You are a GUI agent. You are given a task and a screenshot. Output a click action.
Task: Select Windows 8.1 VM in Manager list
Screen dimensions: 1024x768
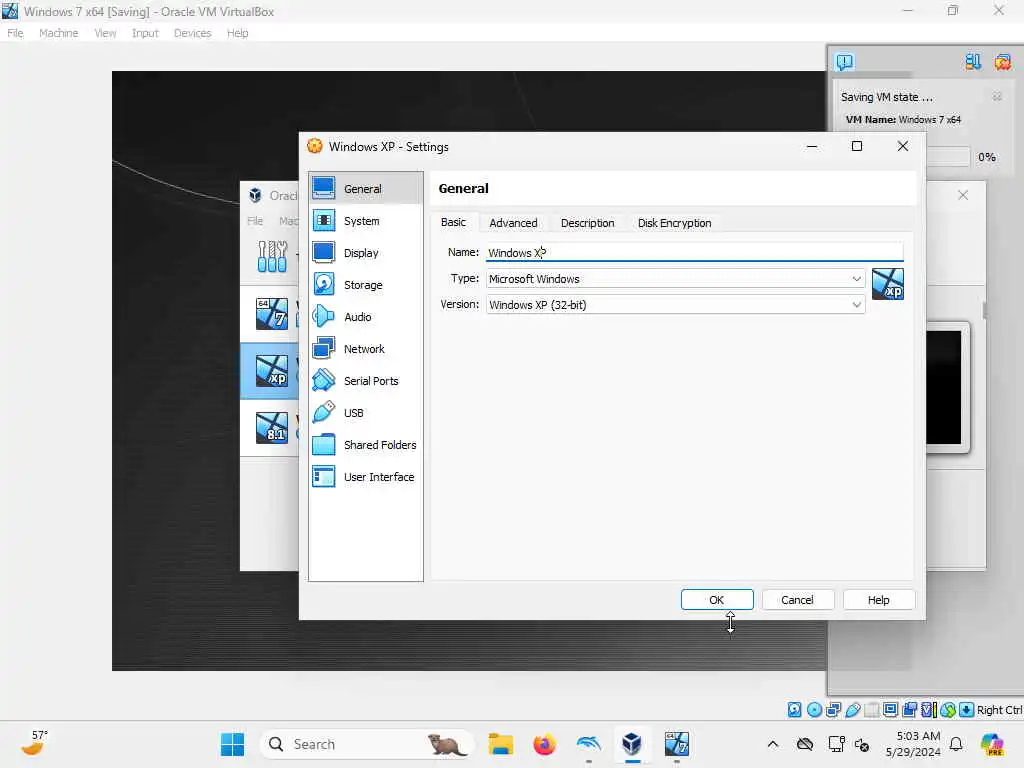[x=270, y=427]
